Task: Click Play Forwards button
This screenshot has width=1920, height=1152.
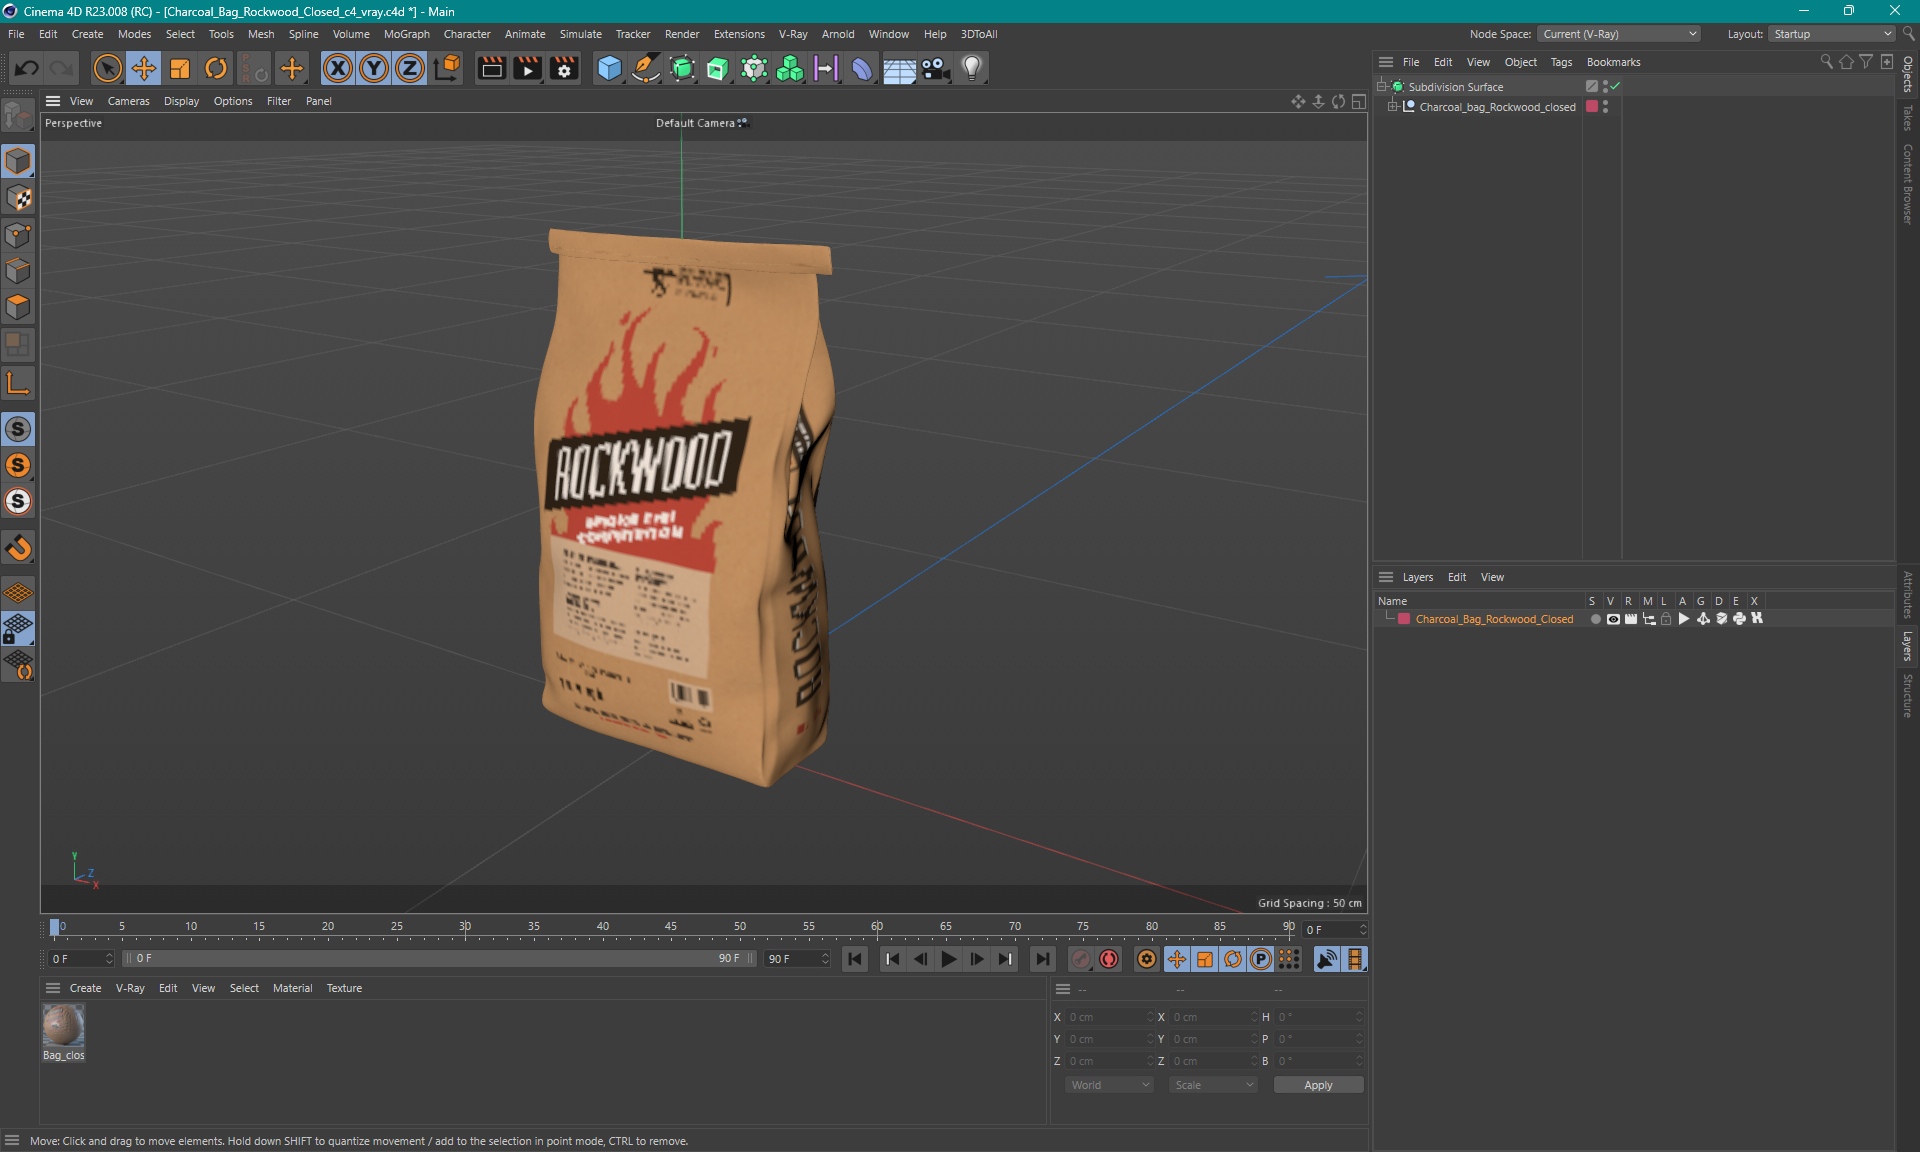Action: [x=948, y=959]
